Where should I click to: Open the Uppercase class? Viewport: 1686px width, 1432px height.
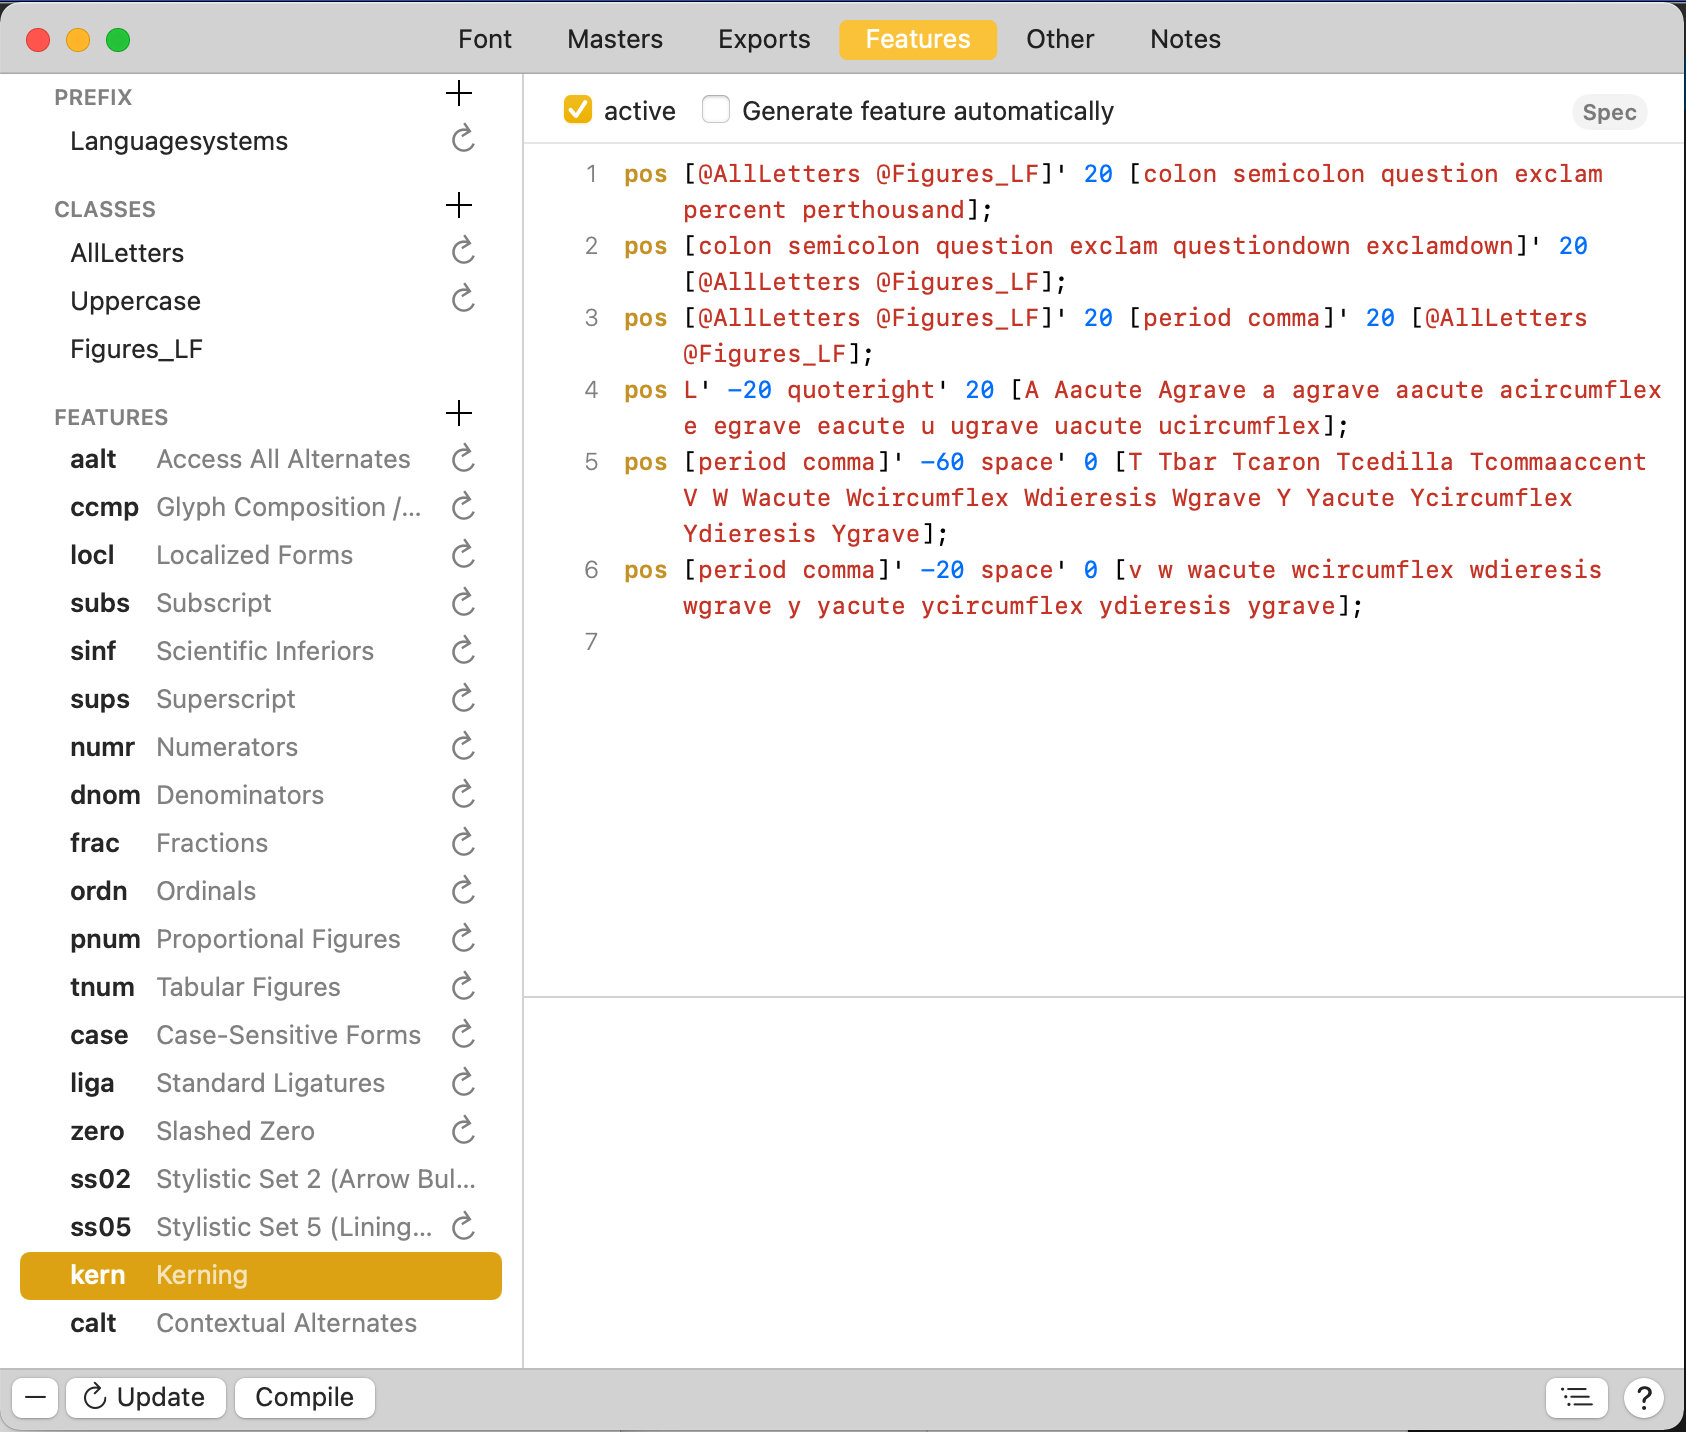(x=135, y=300)
